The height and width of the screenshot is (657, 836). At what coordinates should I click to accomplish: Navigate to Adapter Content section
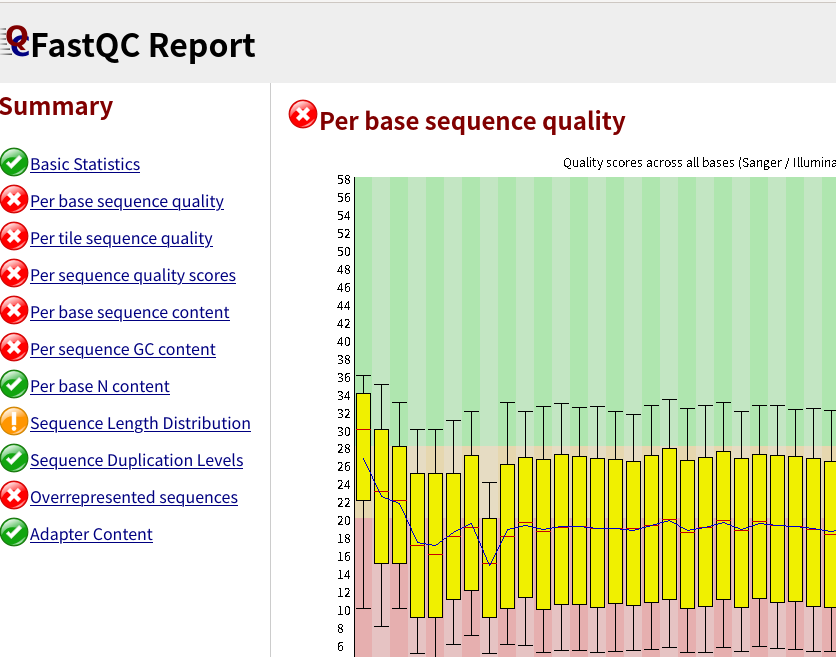[x=91, y=534]
